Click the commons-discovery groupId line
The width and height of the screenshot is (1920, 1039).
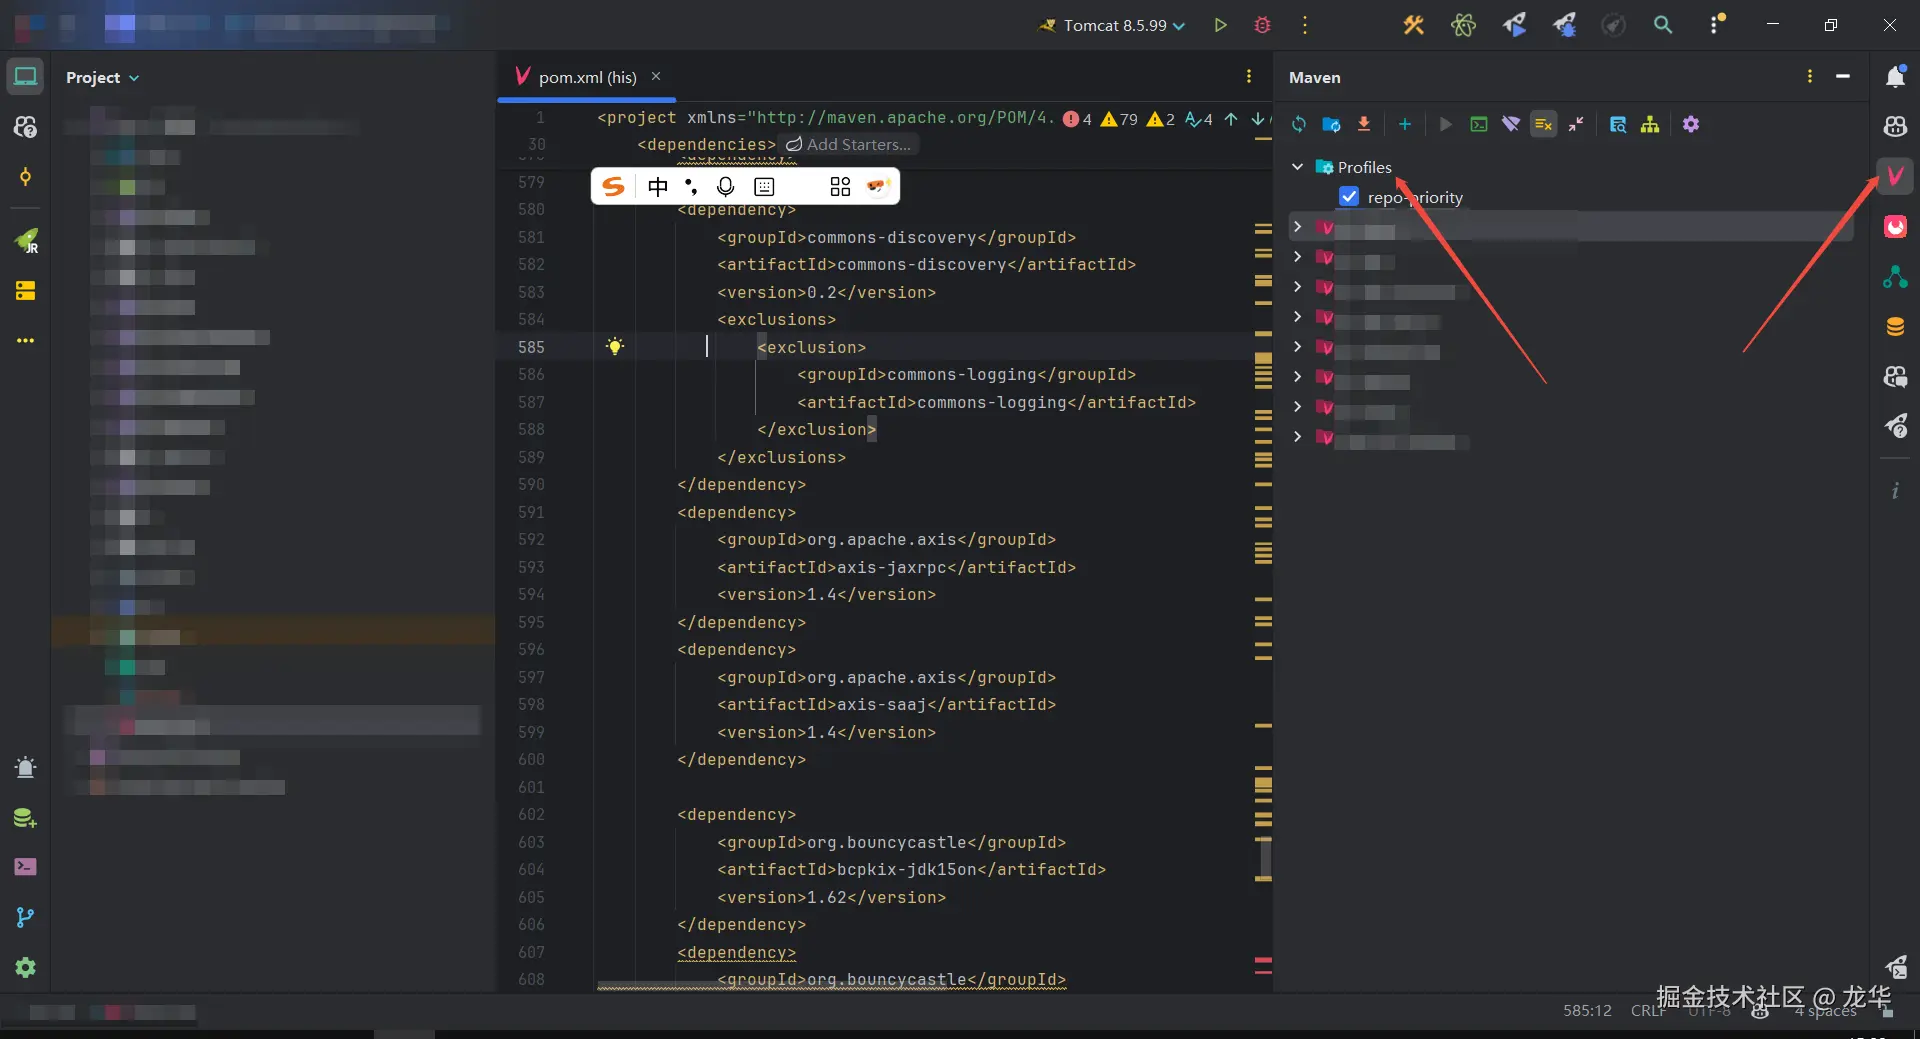pyautogui.click(x=896, y=237)
